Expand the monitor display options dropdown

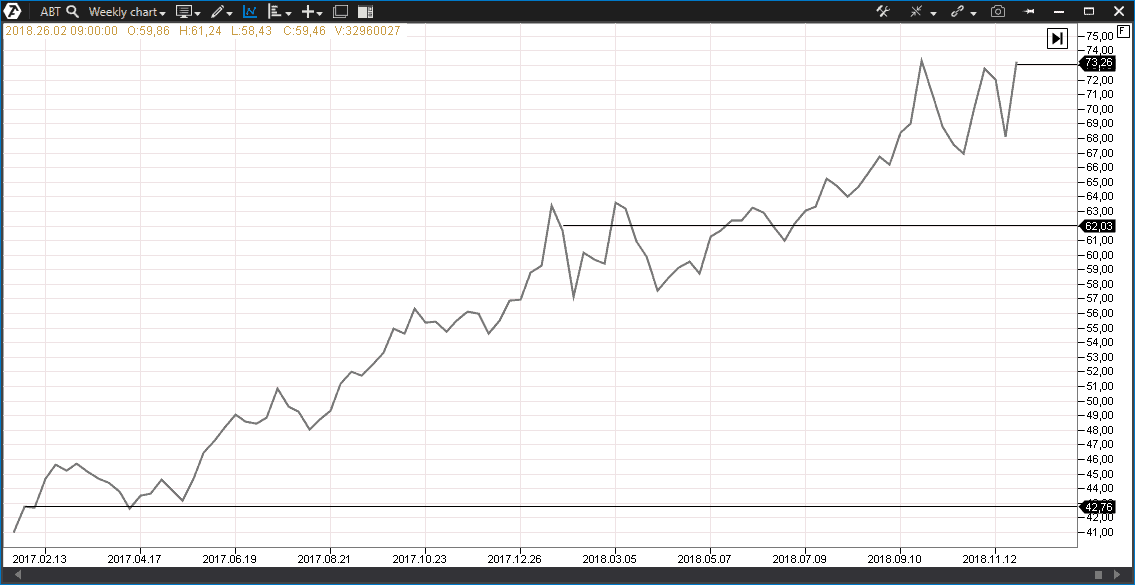point(188,12)
